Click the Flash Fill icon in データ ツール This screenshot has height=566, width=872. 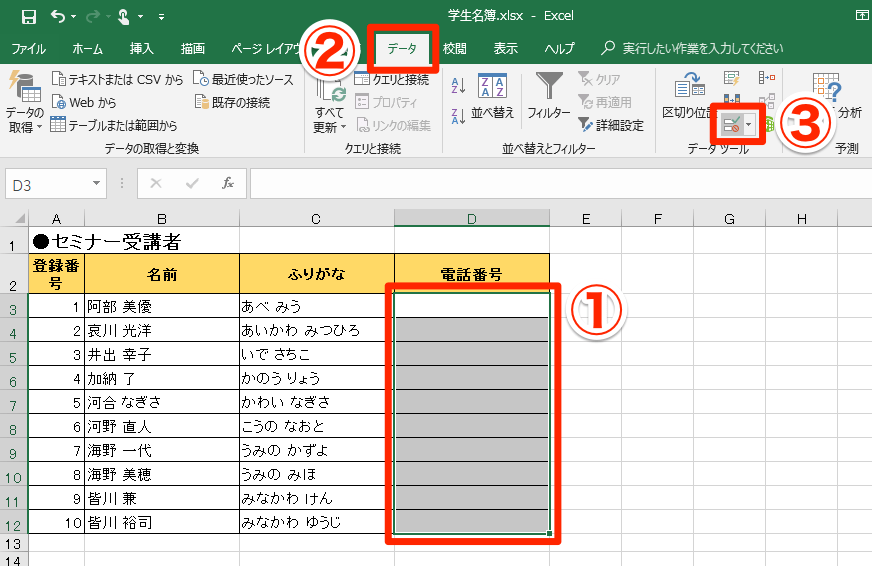[732, 78]
